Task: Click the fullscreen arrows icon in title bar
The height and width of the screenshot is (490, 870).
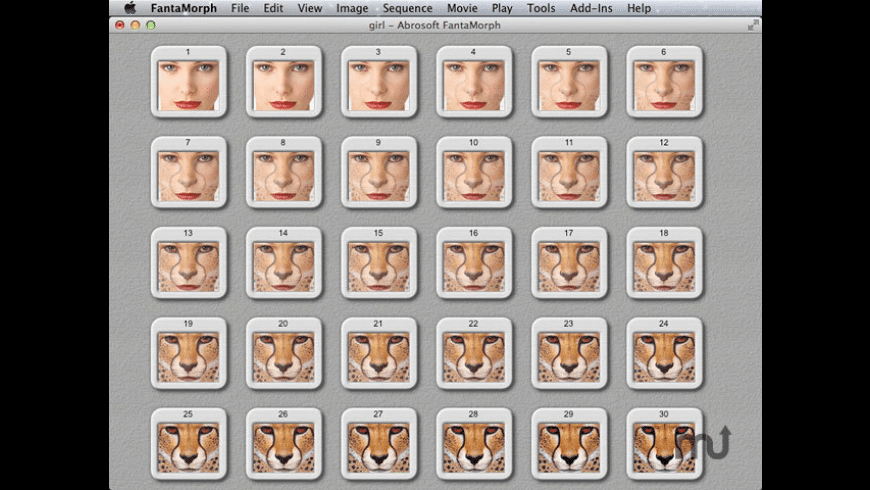Action: tap(751, 24)
